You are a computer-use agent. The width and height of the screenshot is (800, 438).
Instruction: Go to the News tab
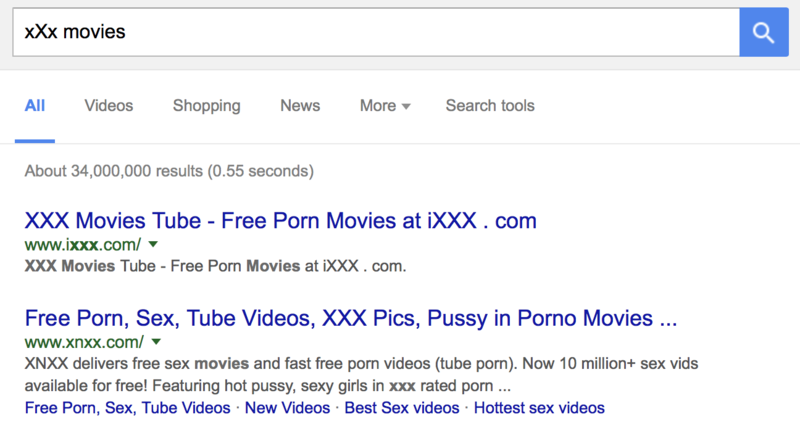coord(300,106)
